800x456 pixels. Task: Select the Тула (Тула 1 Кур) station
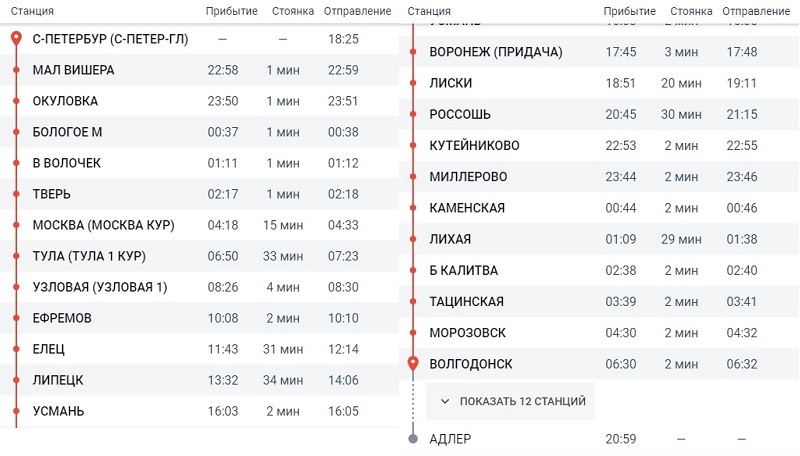click(88, 256)
